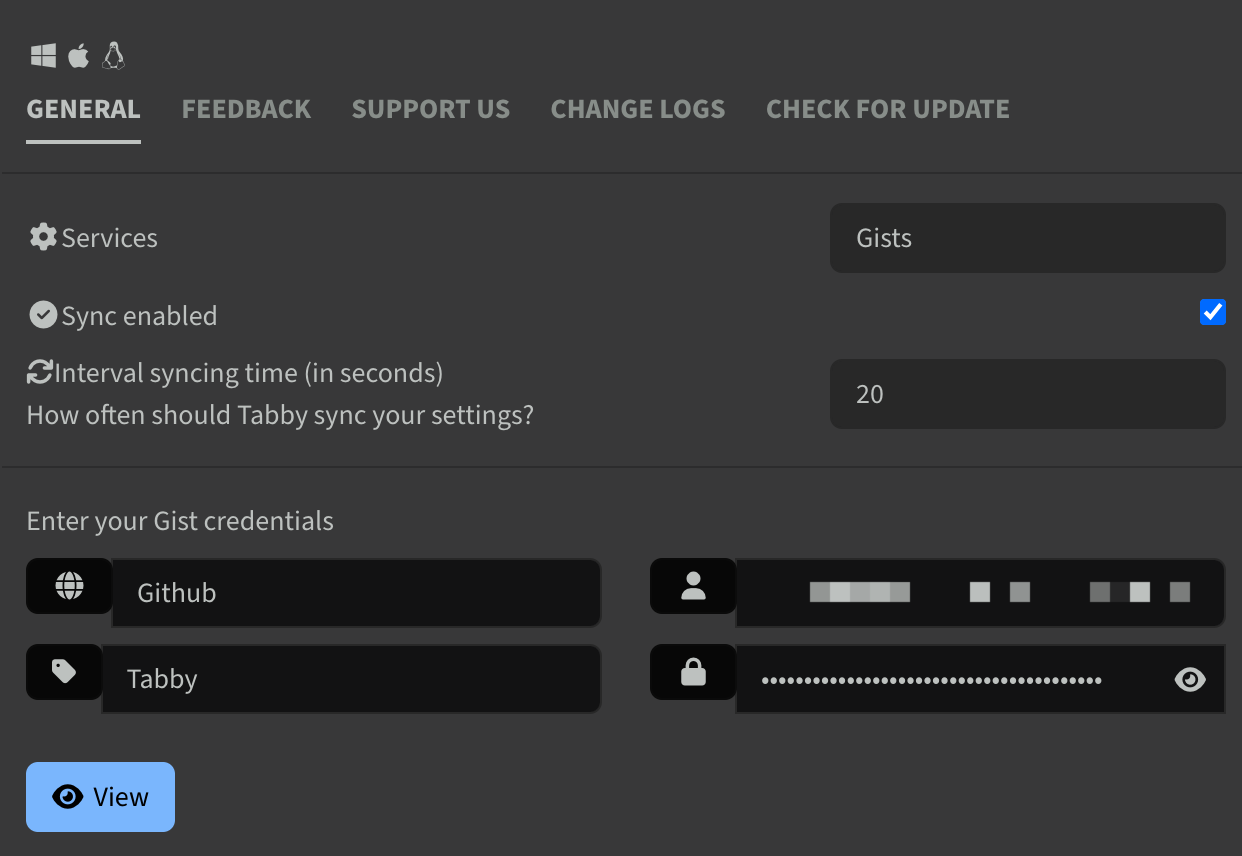
Task: Click the user icon beside username field
Action: [x=693, y=586]
